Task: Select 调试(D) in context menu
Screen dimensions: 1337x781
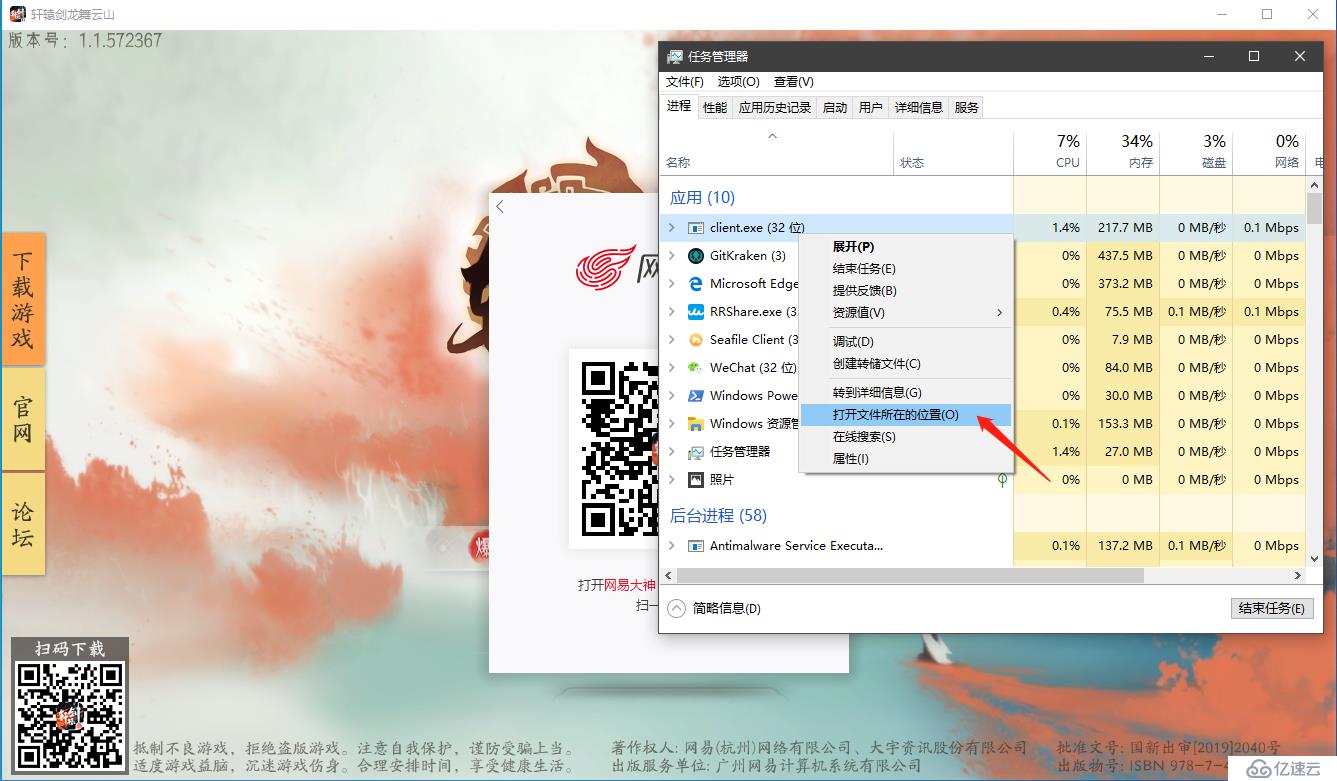Action: pyautogui.click(x=906, y=342)
